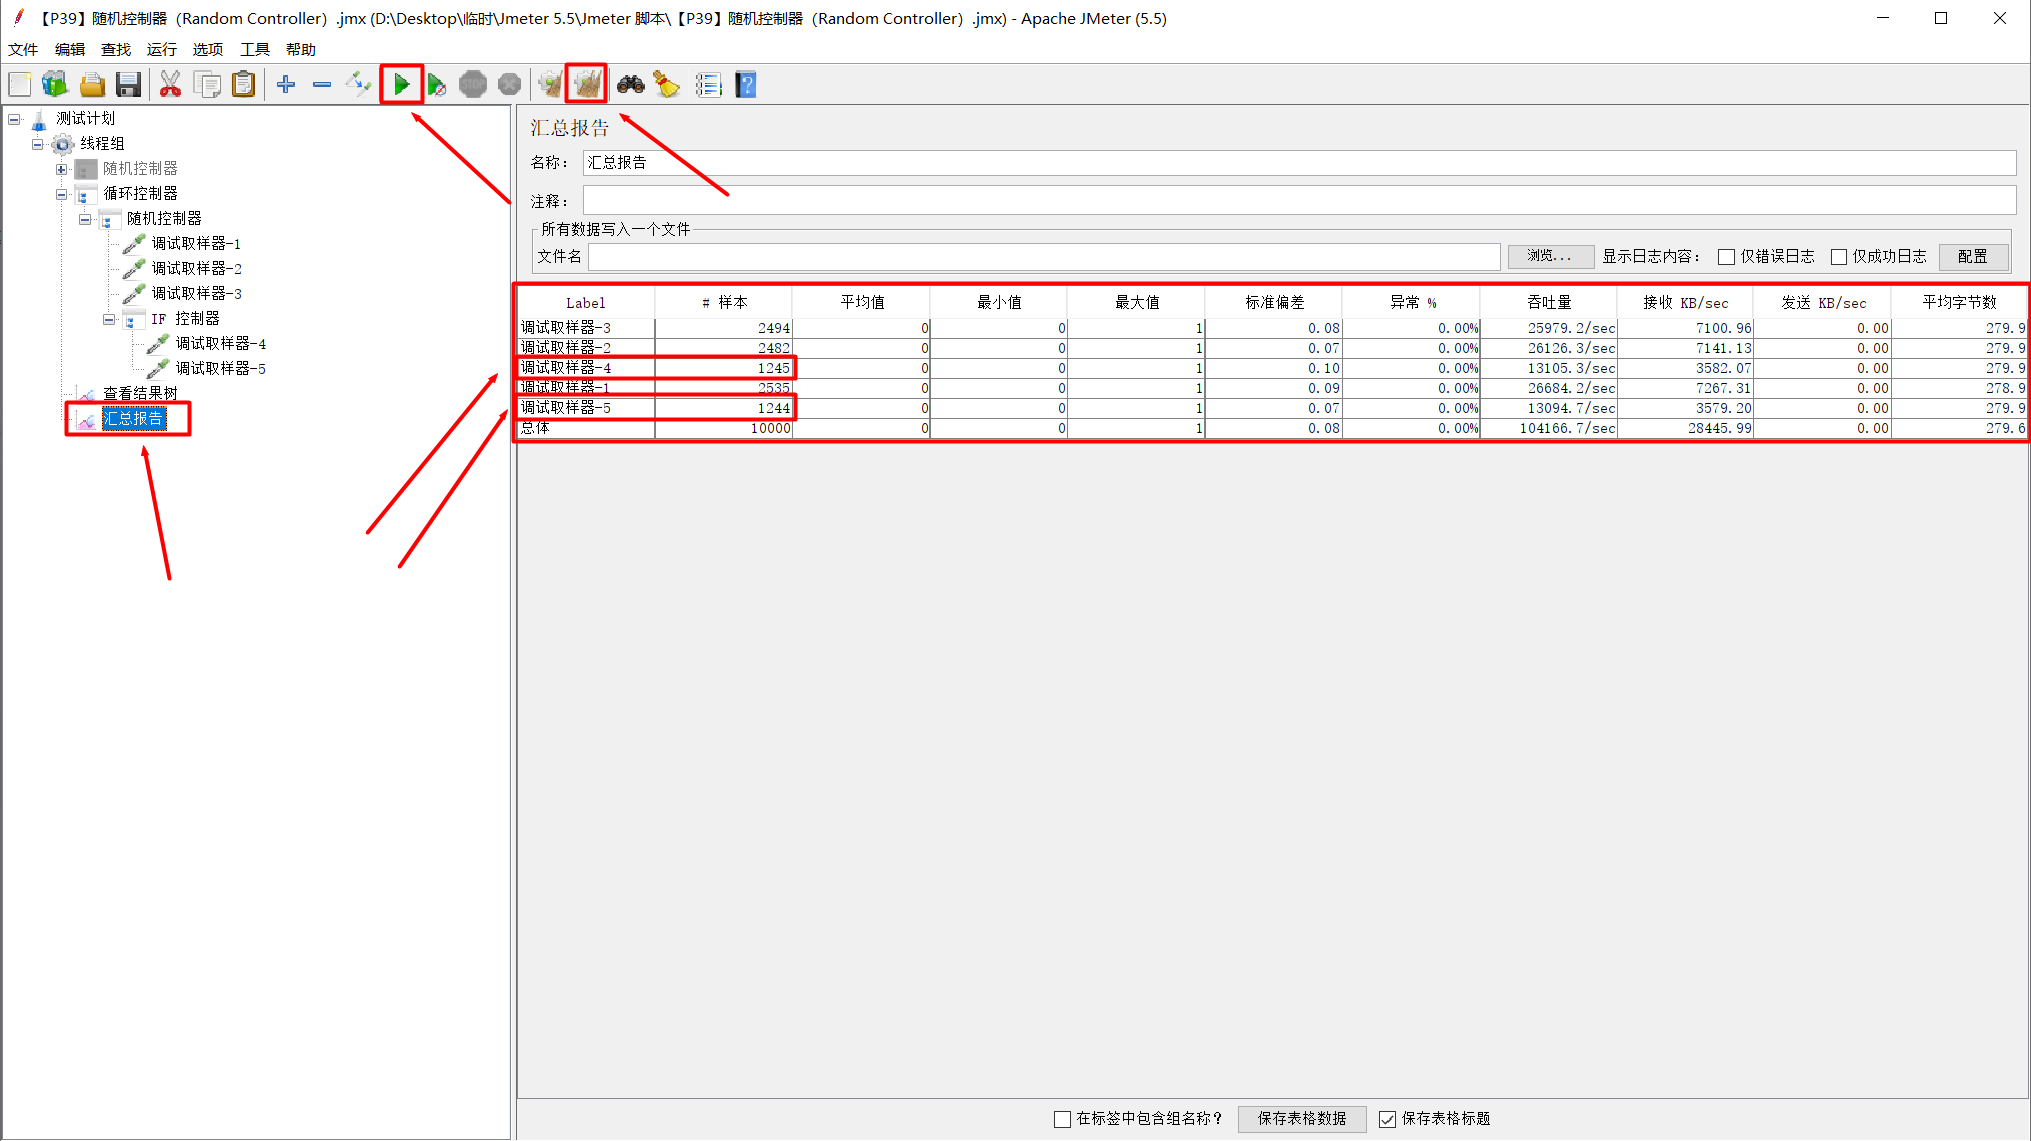Select the IF 控制器 node
The height and width of the screenshot is (1141, 2031).
(x=185, y=319)
